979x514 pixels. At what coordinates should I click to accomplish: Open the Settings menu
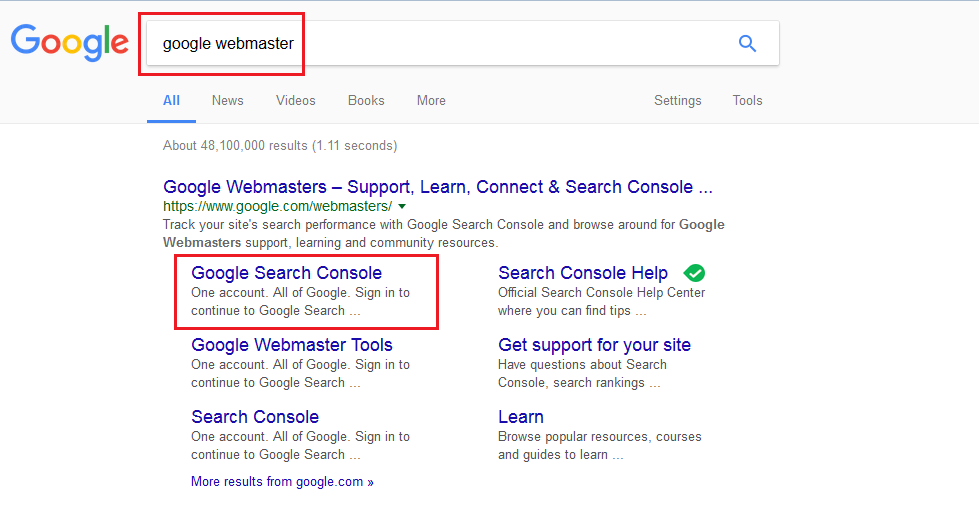[677, 101]
